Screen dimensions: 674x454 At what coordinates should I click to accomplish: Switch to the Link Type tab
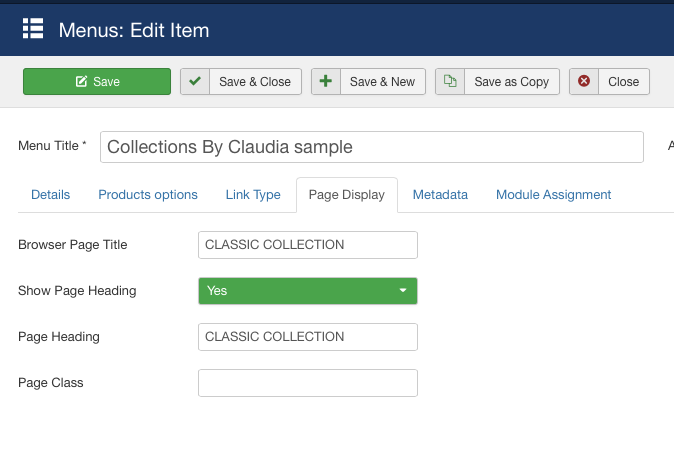pos(253,195)
